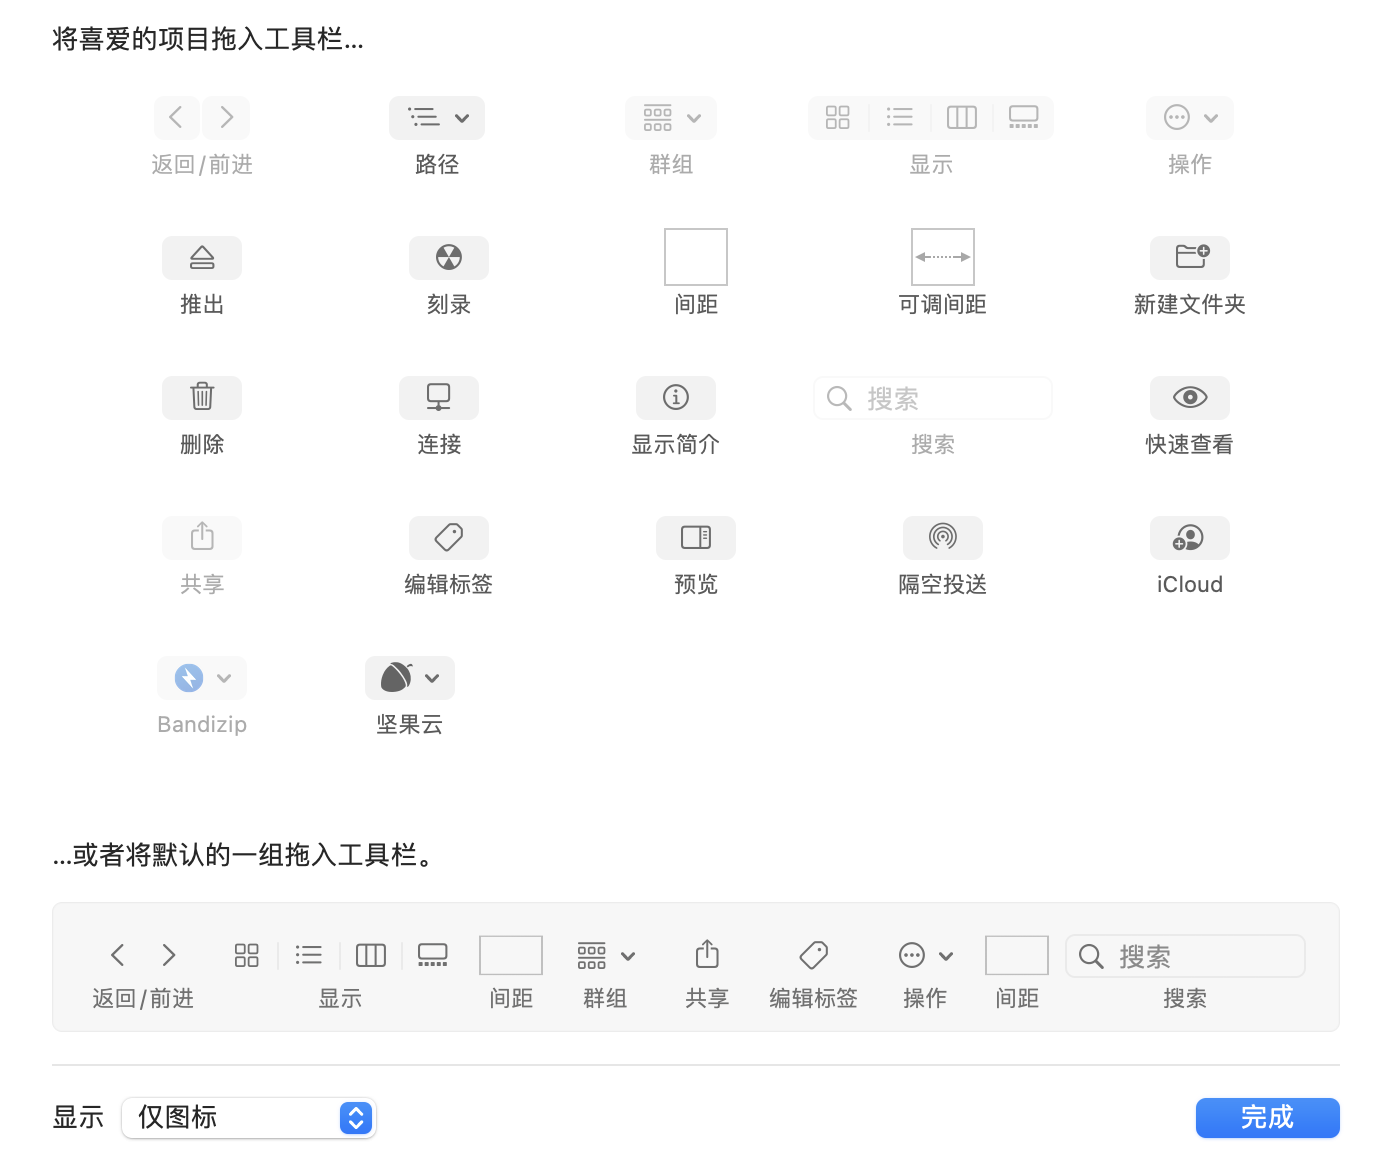
Task: Choose the gallery view in the palette's 显示 item
Action: click(1024, 118)
